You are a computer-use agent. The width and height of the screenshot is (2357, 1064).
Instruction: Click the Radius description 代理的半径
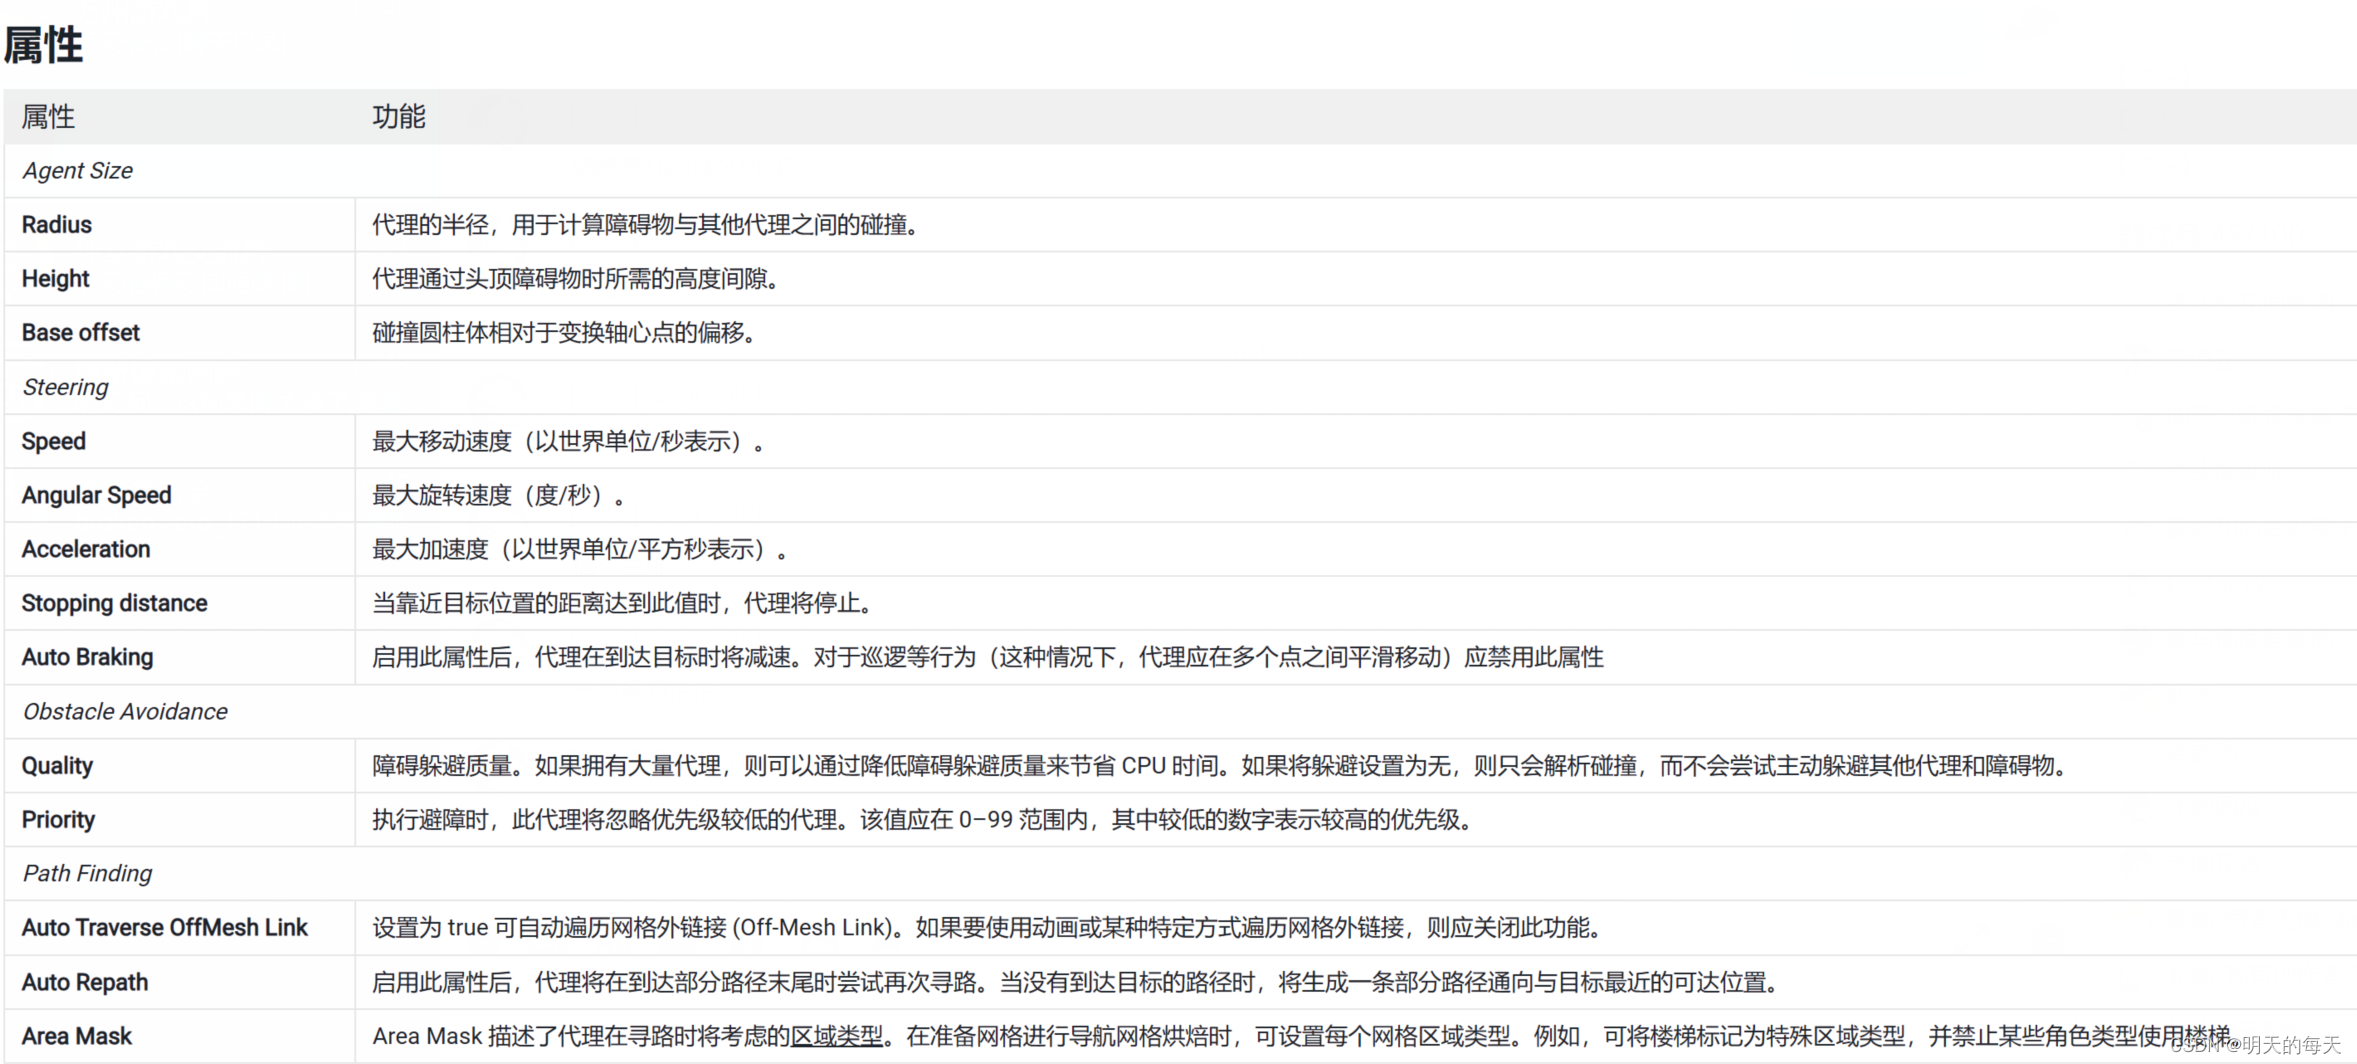tap(646, 225)
